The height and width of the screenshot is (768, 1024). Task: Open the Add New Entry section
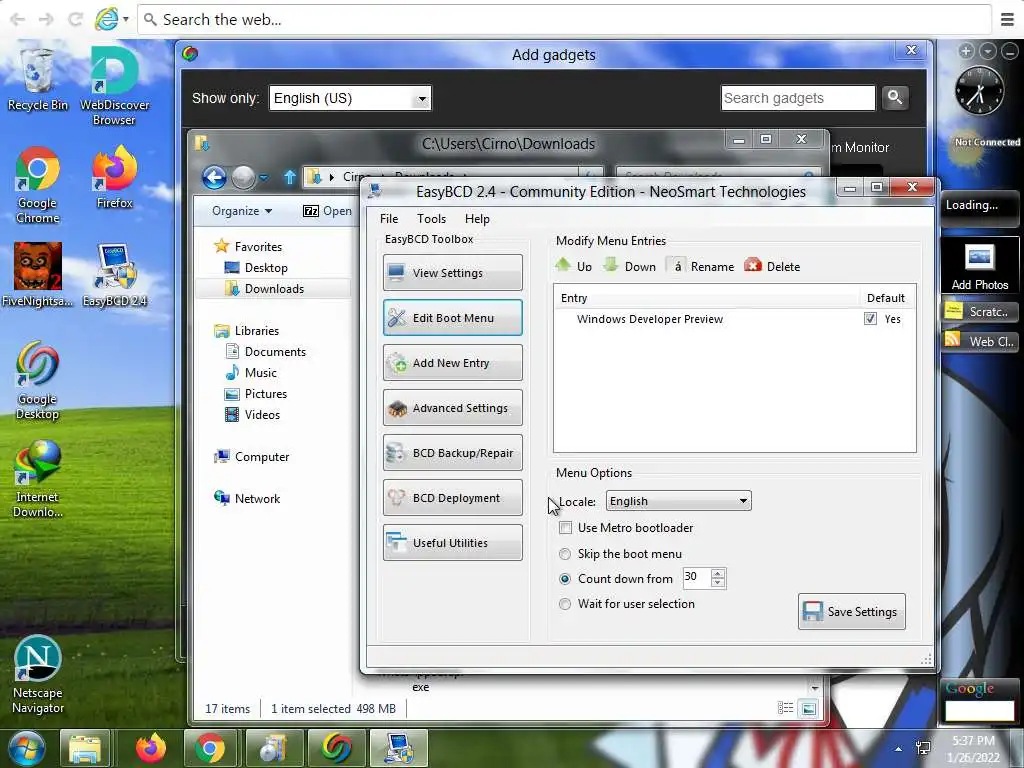pos(453,362)
